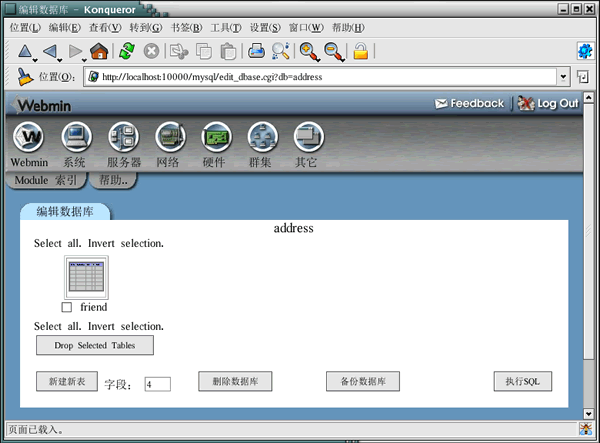Clear location bar with broom icon
Viewport: 600px width, 443px height.
click(25, 77)
